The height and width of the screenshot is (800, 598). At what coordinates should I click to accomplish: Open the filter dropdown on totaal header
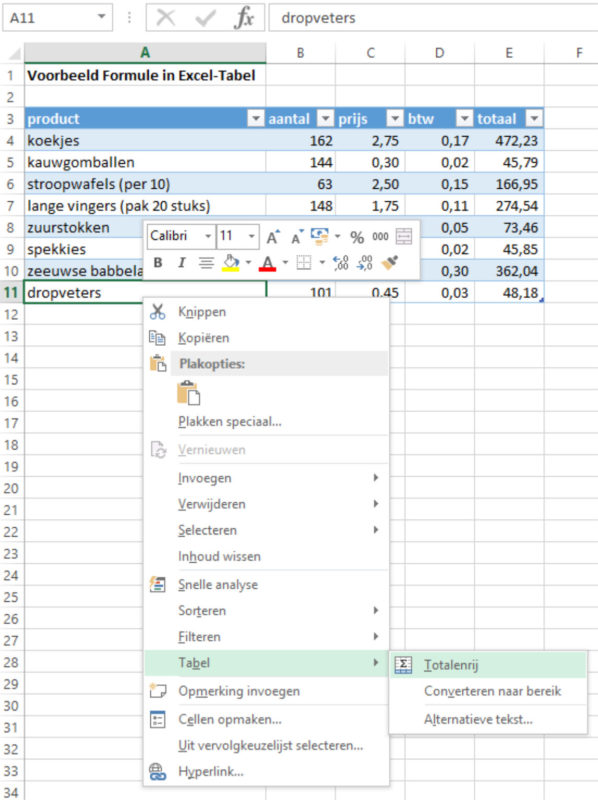coord(534,118)
